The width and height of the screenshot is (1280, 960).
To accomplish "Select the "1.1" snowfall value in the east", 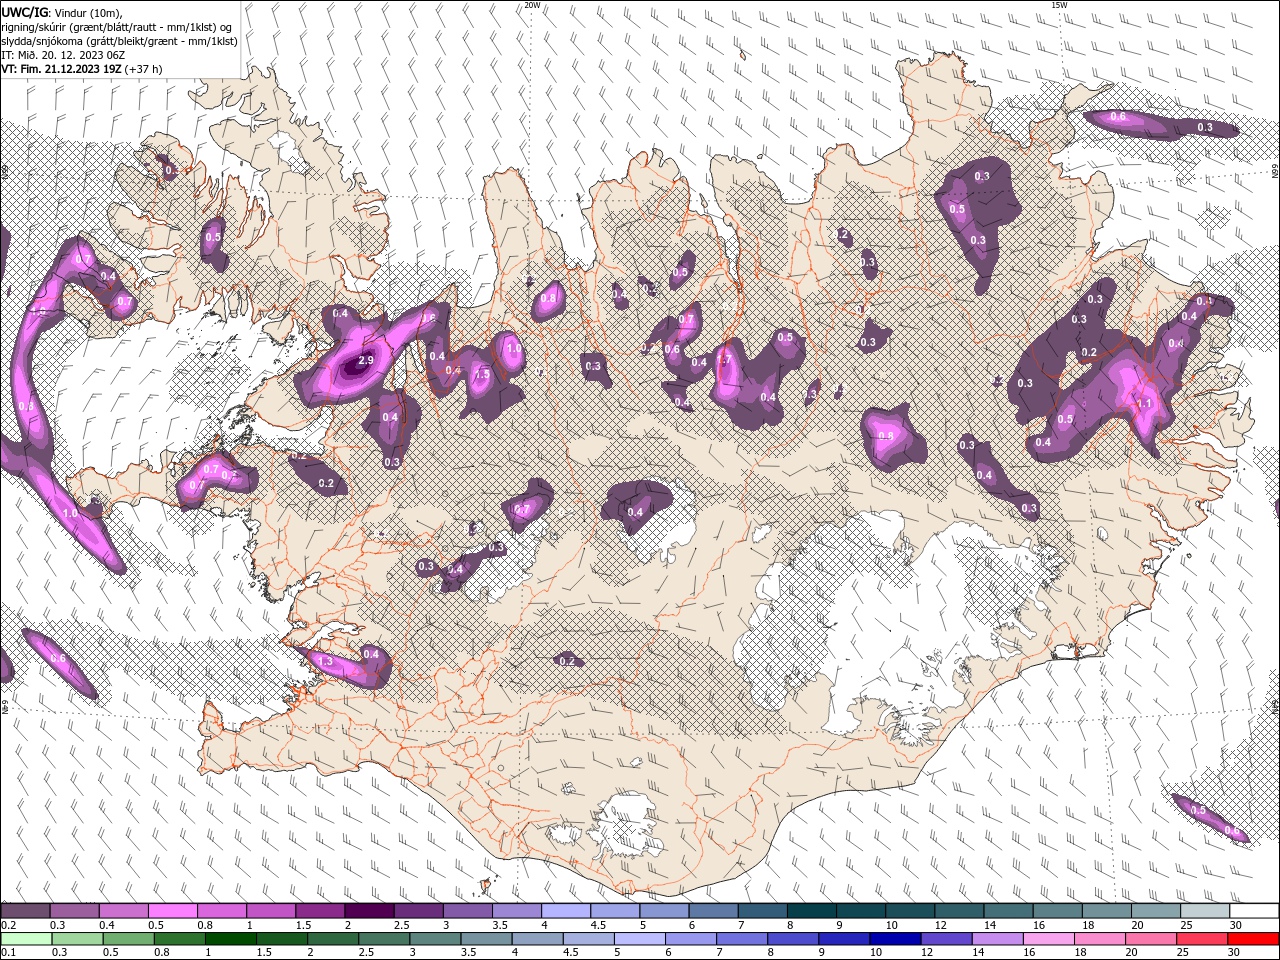I will [x=1146, y=405].
